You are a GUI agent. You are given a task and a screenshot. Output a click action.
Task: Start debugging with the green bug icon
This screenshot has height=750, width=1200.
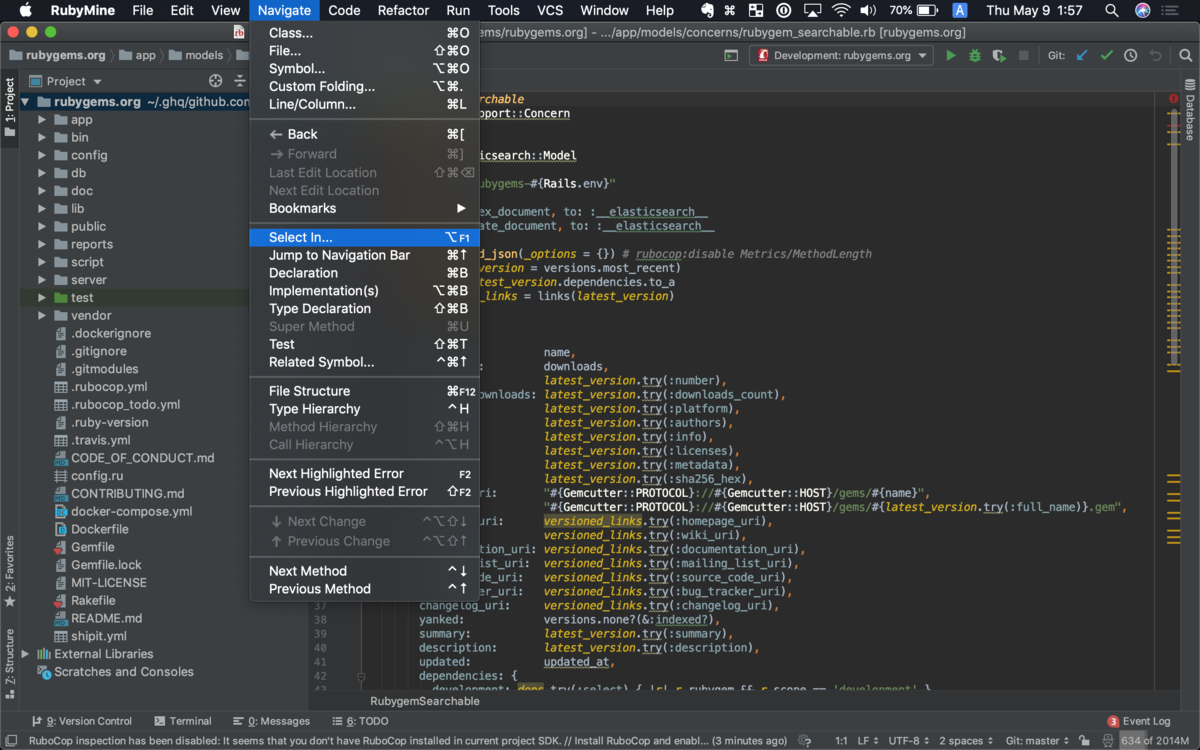coord(975,56)
